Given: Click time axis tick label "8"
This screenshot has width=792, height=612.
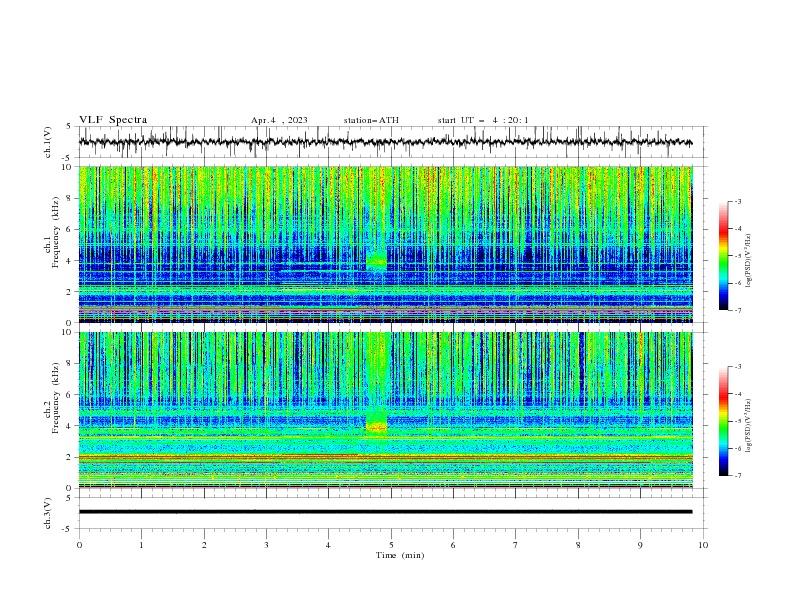Looking at the screenshot, I should click(x=578, y=545).
